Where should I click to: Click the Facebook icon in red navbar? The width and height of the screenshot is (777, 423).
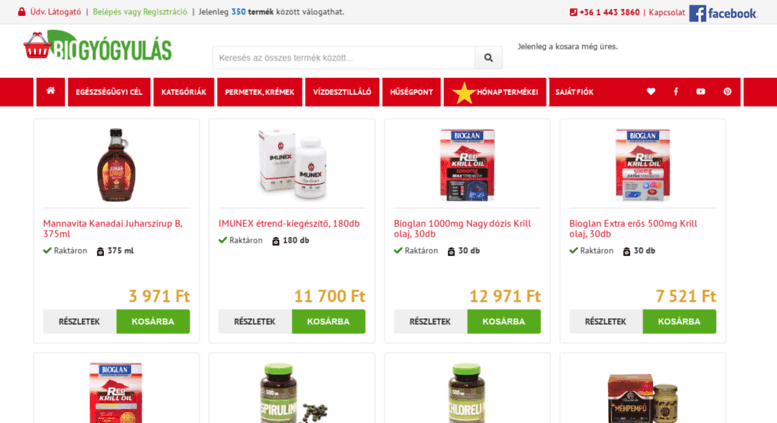coord(675,92)
